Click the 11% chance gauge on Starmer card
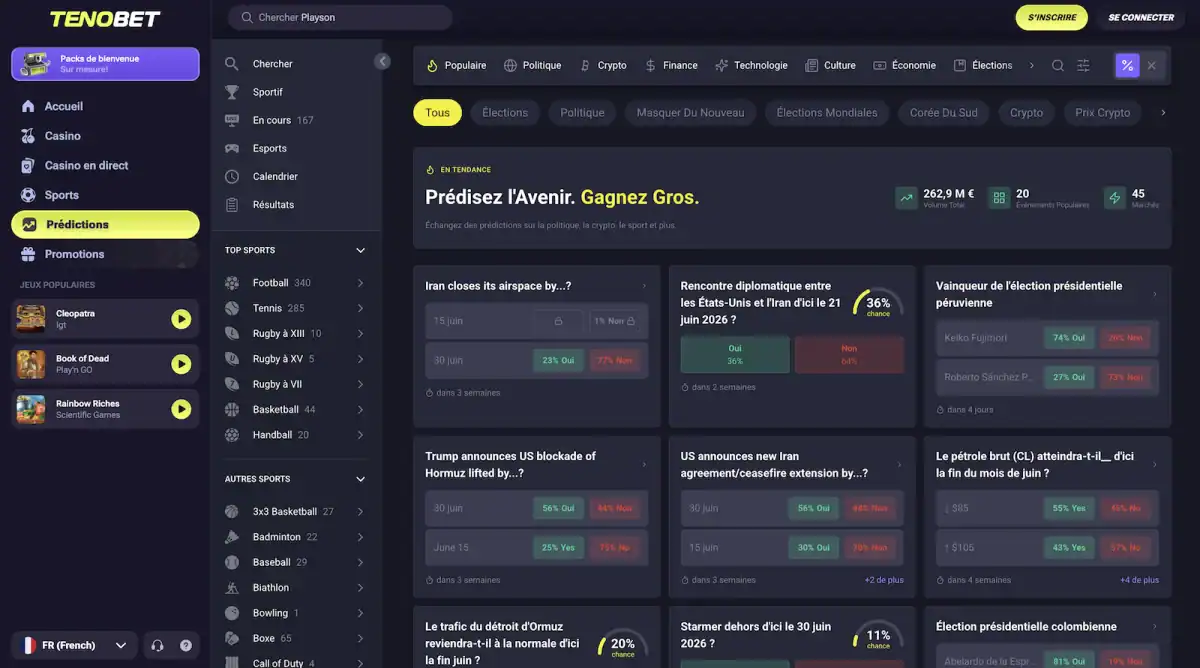 pyautogui.click(x=878, y=638)
